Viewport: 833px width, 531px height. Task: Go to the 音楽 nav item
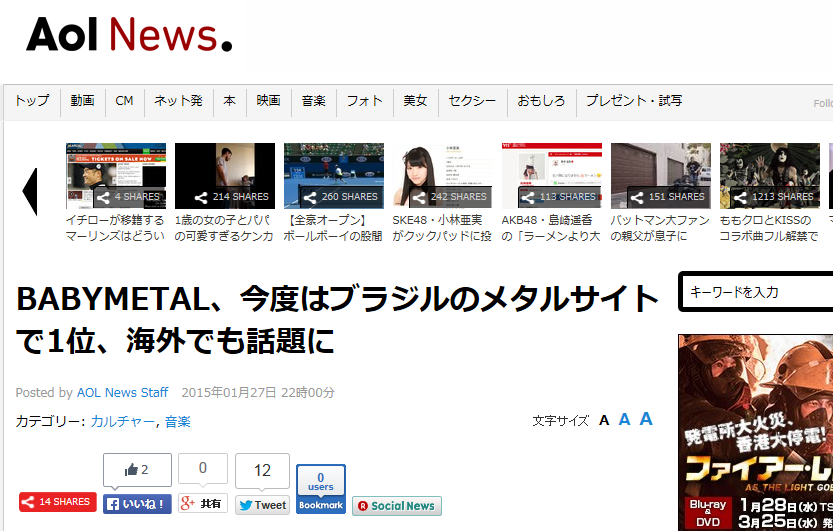[313, 100]
